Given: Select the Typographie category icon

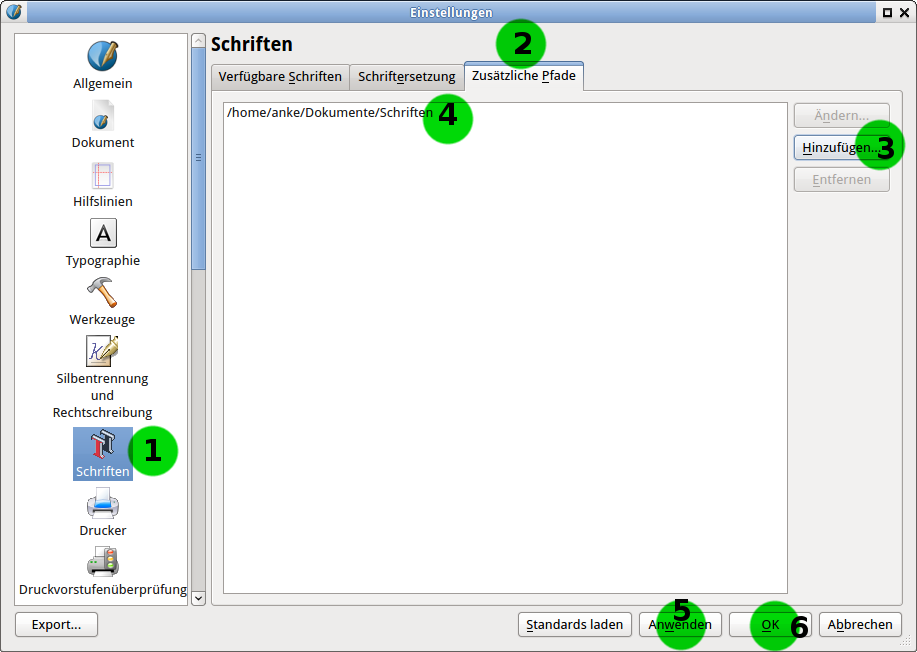Looking at the screenshot, I should click(x=102, y=234).
